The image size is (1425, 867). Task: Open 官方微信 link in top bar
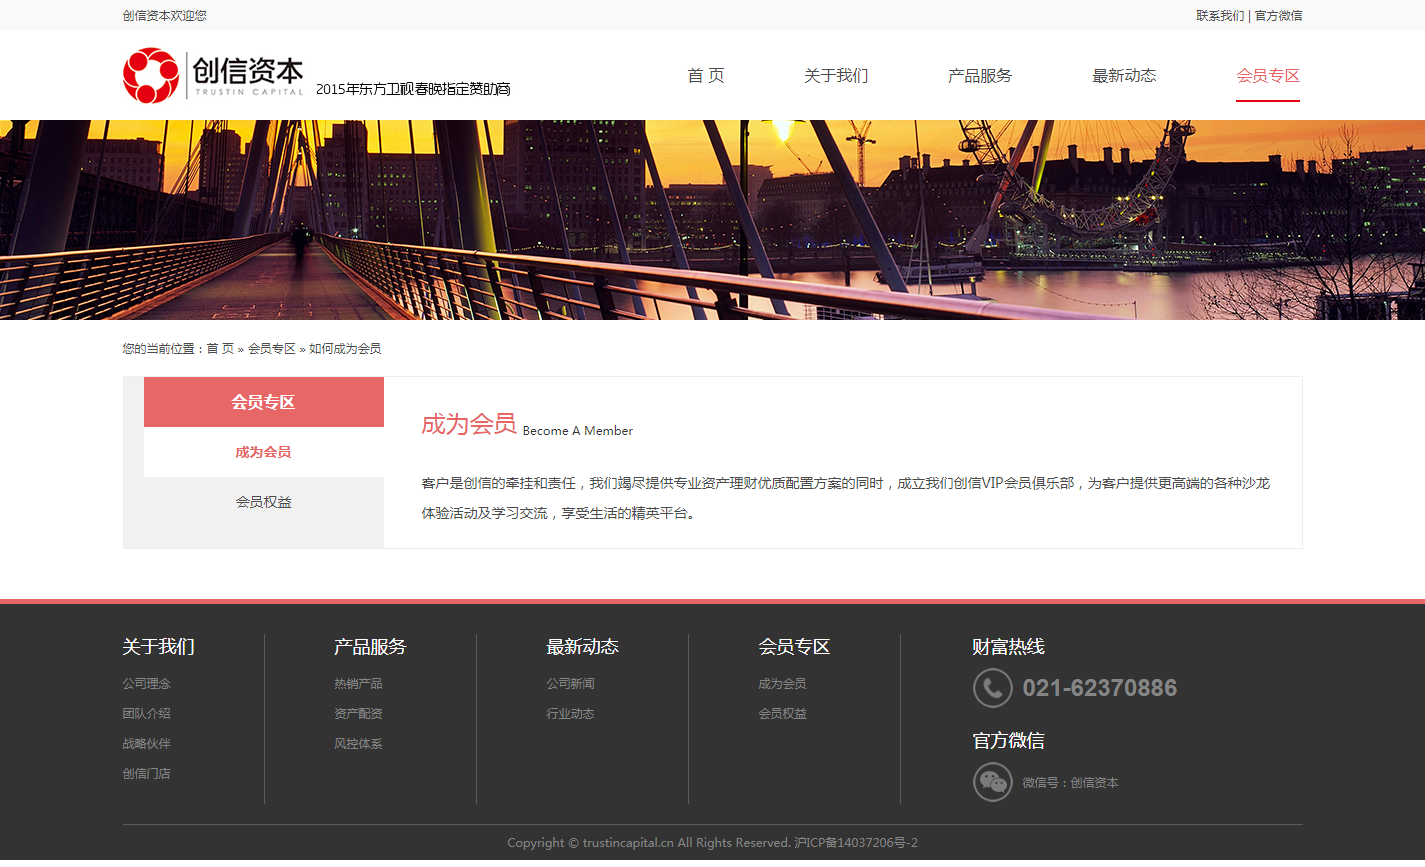(x=1279, y=16)
